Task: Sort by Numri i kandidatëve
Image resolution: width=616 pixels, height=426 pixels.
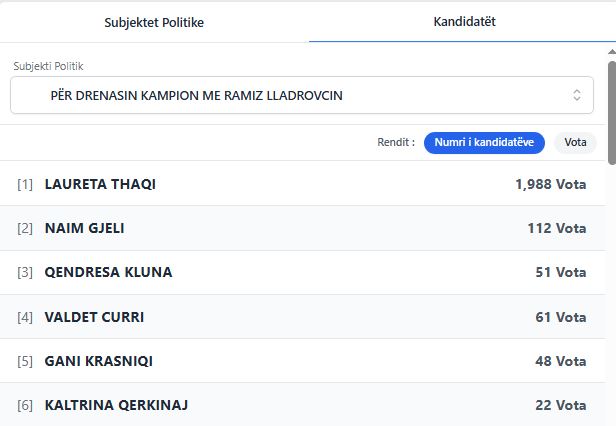Action: 484,143
